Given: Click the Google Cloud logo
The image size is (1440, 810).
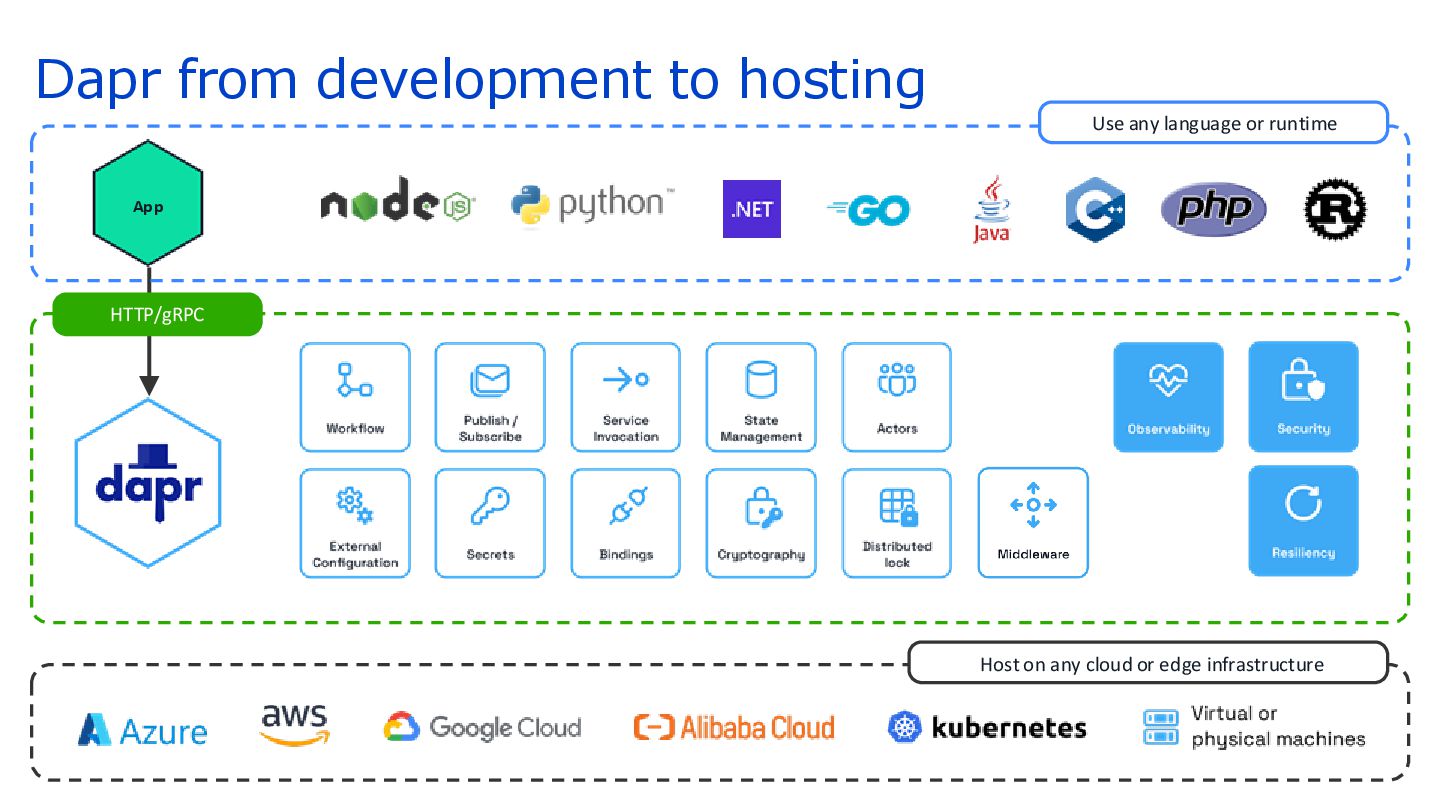Looking at the screenshot, I should (x=482, y=727).
